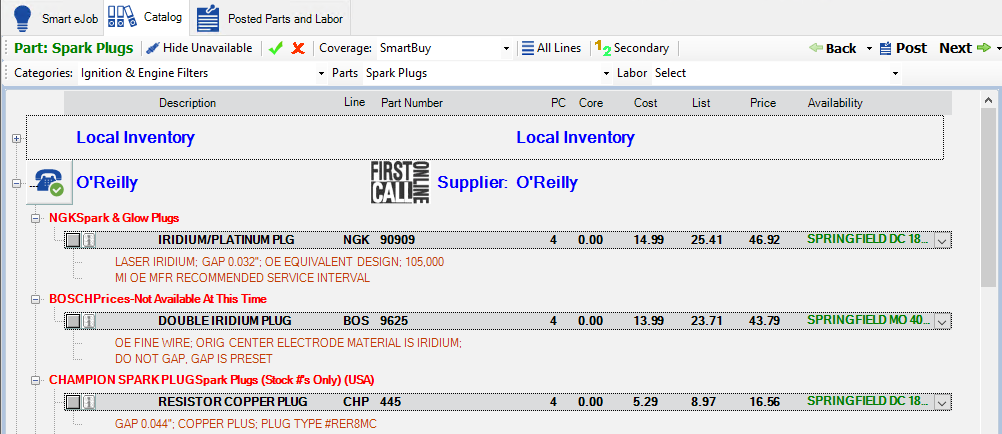The height and width of the screenshot is (434, 1002).
Task: Select DOUBLE IRIDIUM PLUG description
Action: pos(225,321)
